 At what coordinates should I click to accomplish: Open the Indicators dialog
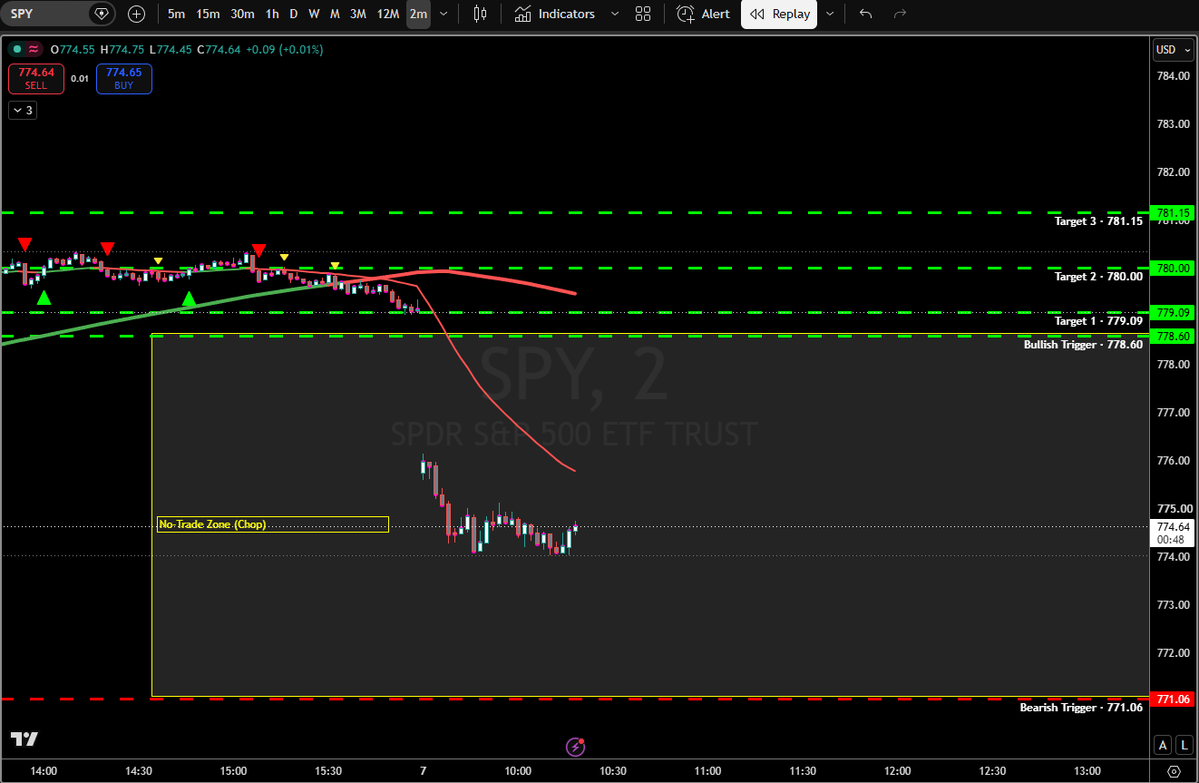pos(554,14)
